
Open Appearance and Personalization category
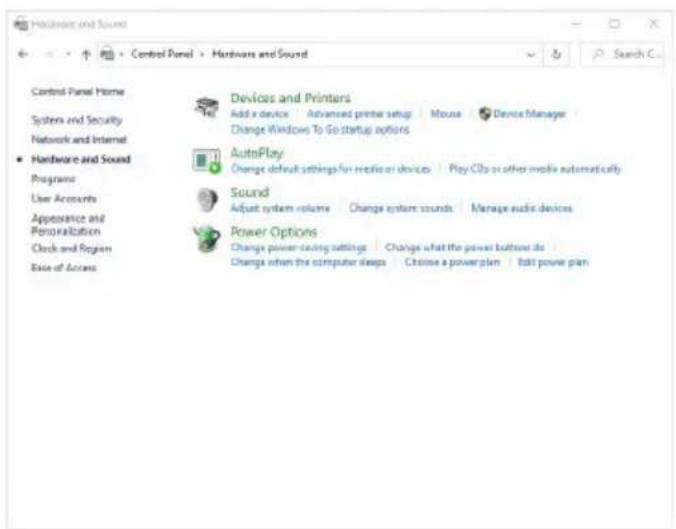click(x=68, y=224)
